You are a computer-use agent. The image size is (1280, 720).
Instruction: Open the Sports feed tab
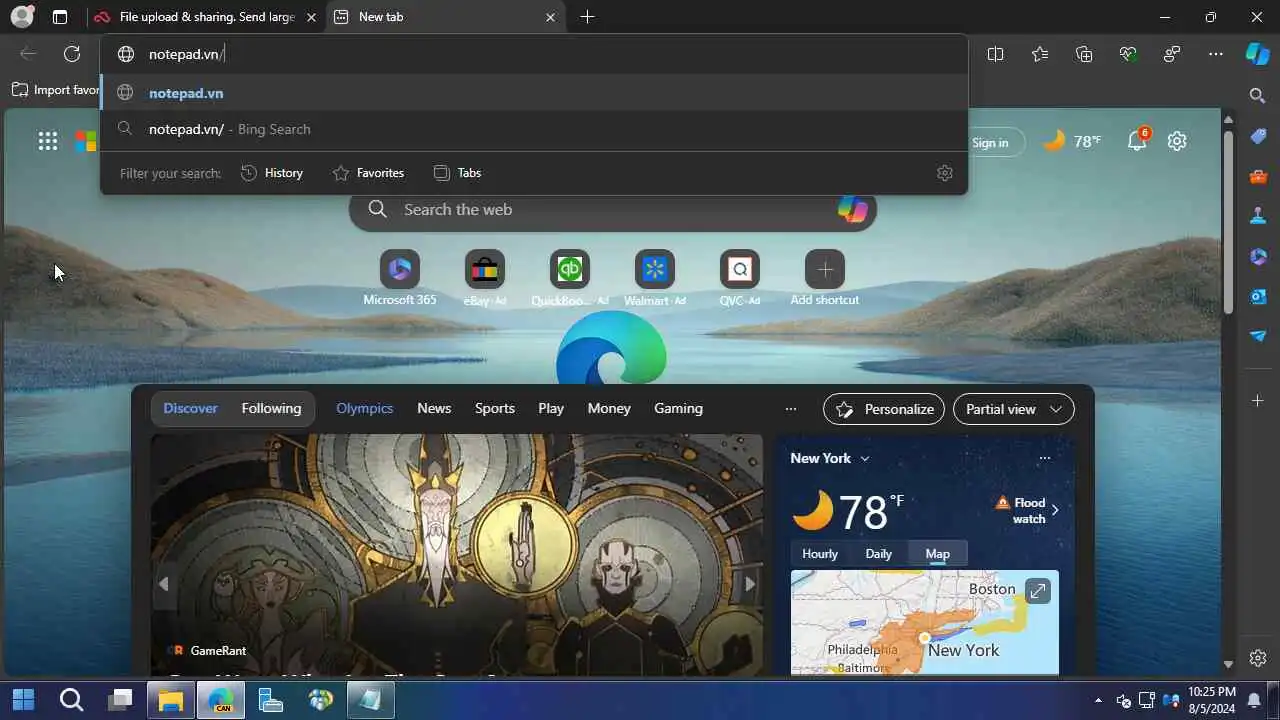(x=495, y=408)
